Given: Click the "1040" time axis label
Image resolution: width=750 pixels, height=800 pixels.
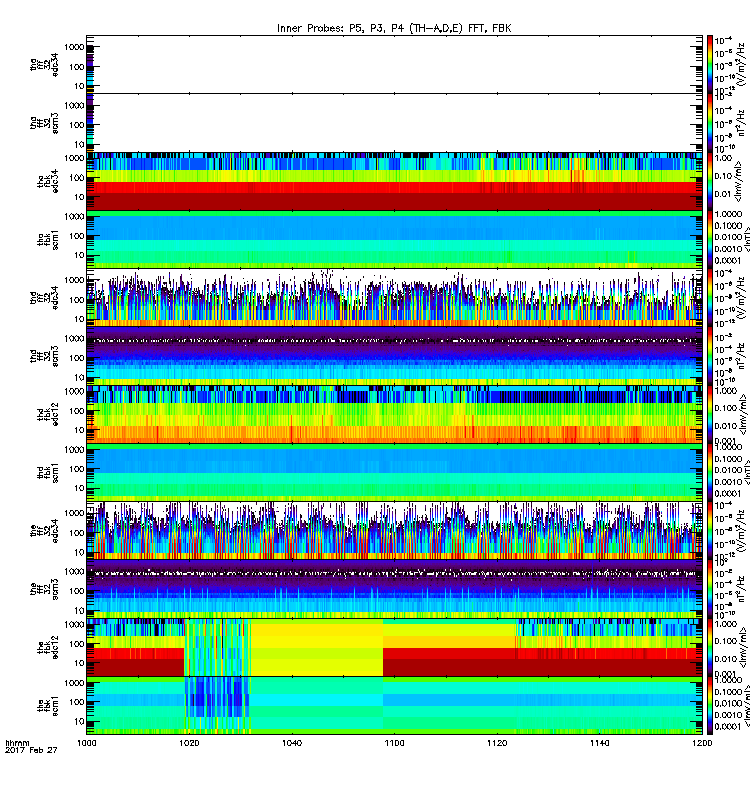Looking at the screenshot, I should pyautogui.click(x=292, y=743).
